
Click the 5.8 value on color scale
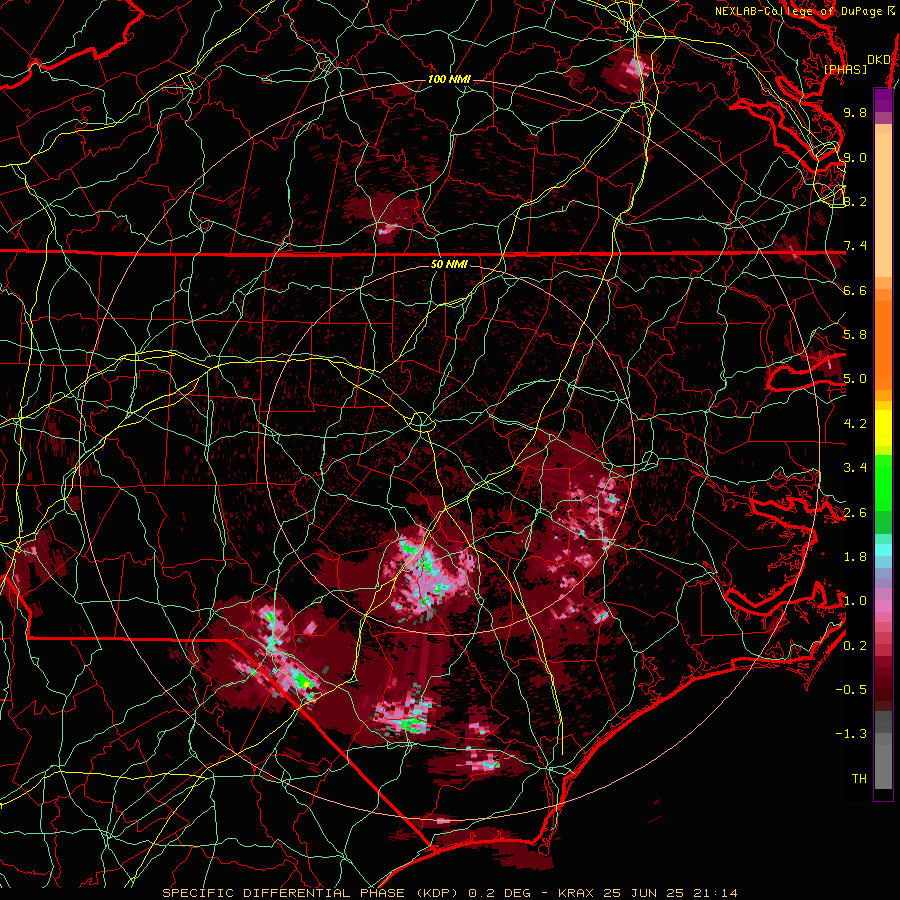pos(855,335)
